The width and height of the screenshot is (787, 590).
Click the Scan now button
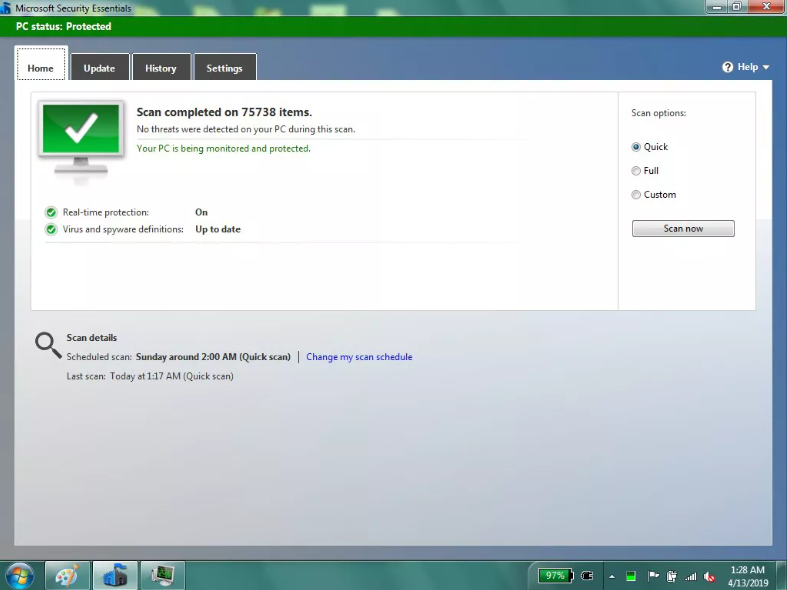[683, 228]
